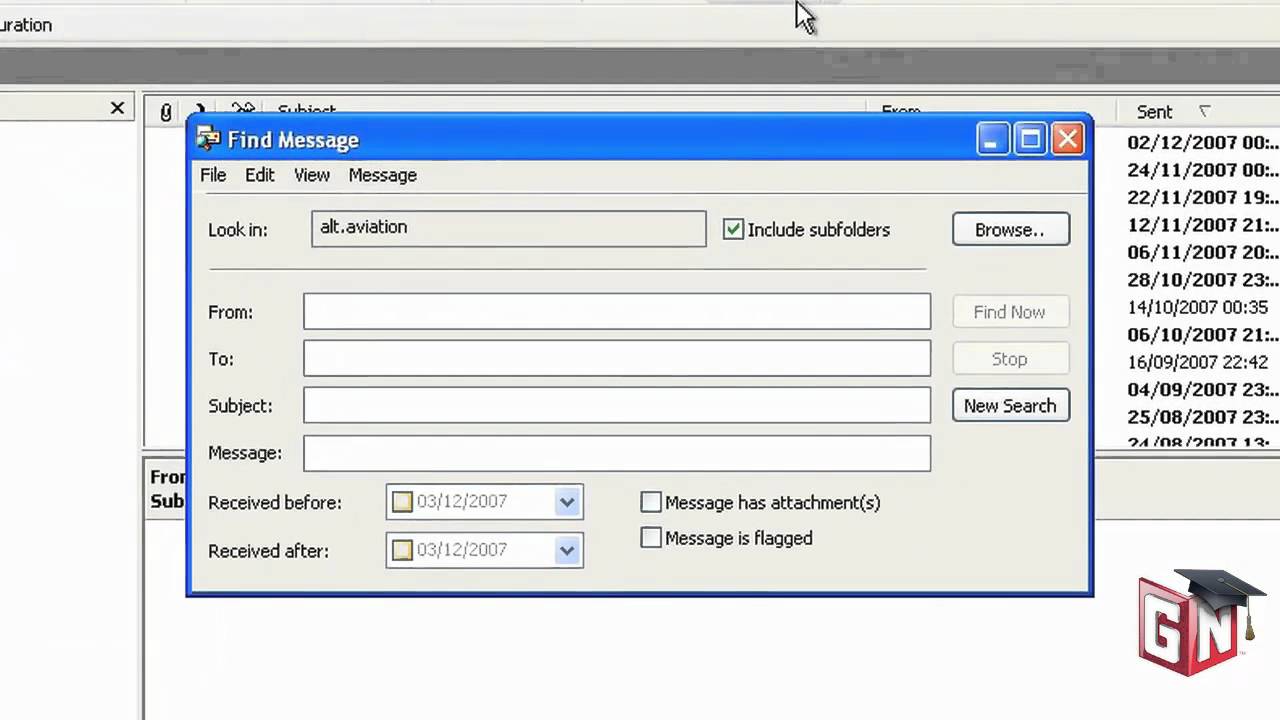Expand the Received before date dropdown
The height and width of the screenshot is (720, 1280).
567,502
